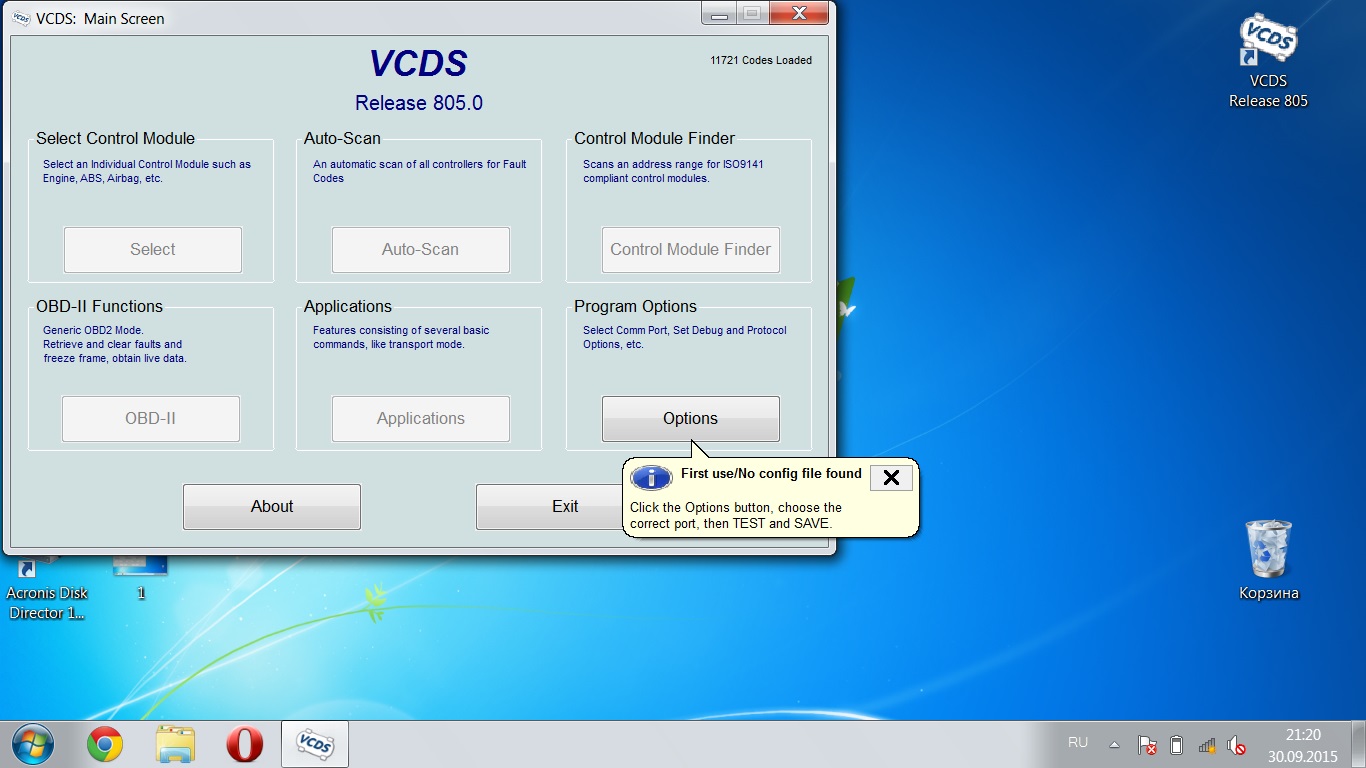Click the Release 805.0 heading text
1366x768 pixels.
coord(419,104)
